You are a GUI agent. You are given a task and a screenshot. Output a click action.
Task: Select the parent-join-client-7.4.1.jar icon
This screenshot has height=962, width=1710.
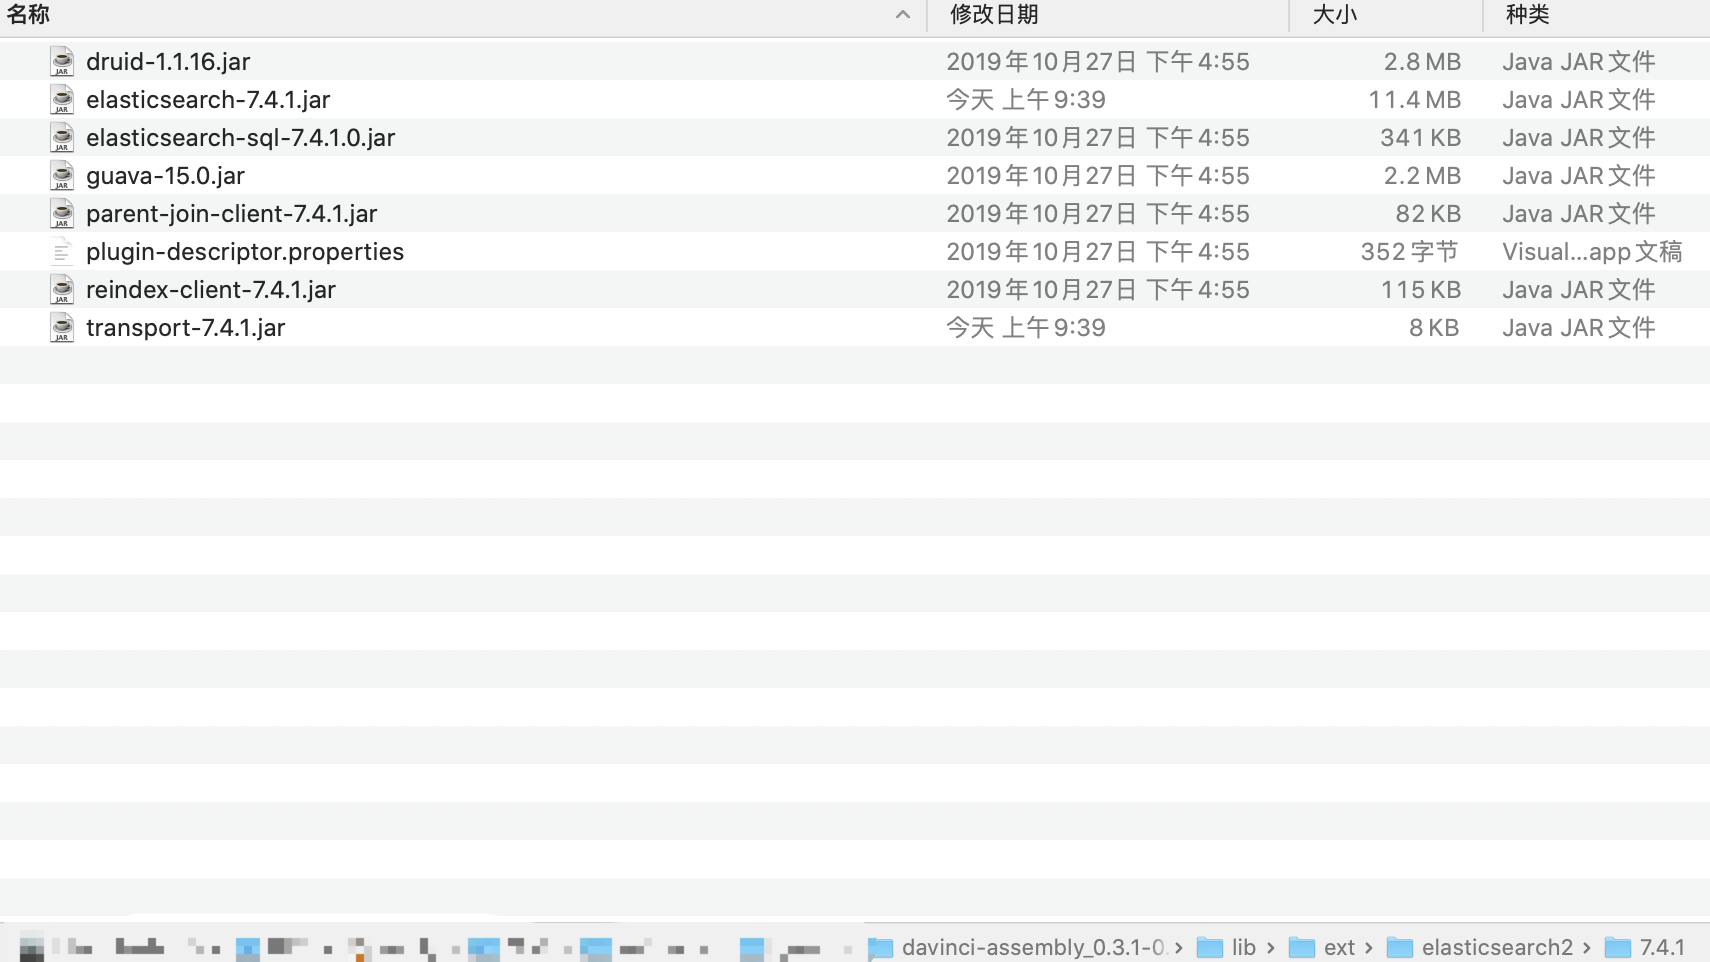click(x=61, y=213)
